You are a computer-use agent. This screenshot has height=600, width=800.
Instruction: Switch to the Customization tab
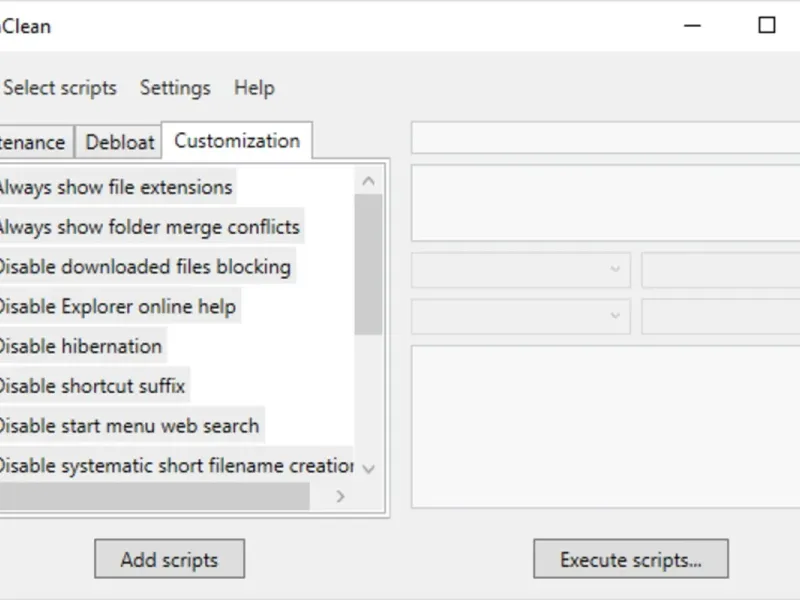point(237,141)
